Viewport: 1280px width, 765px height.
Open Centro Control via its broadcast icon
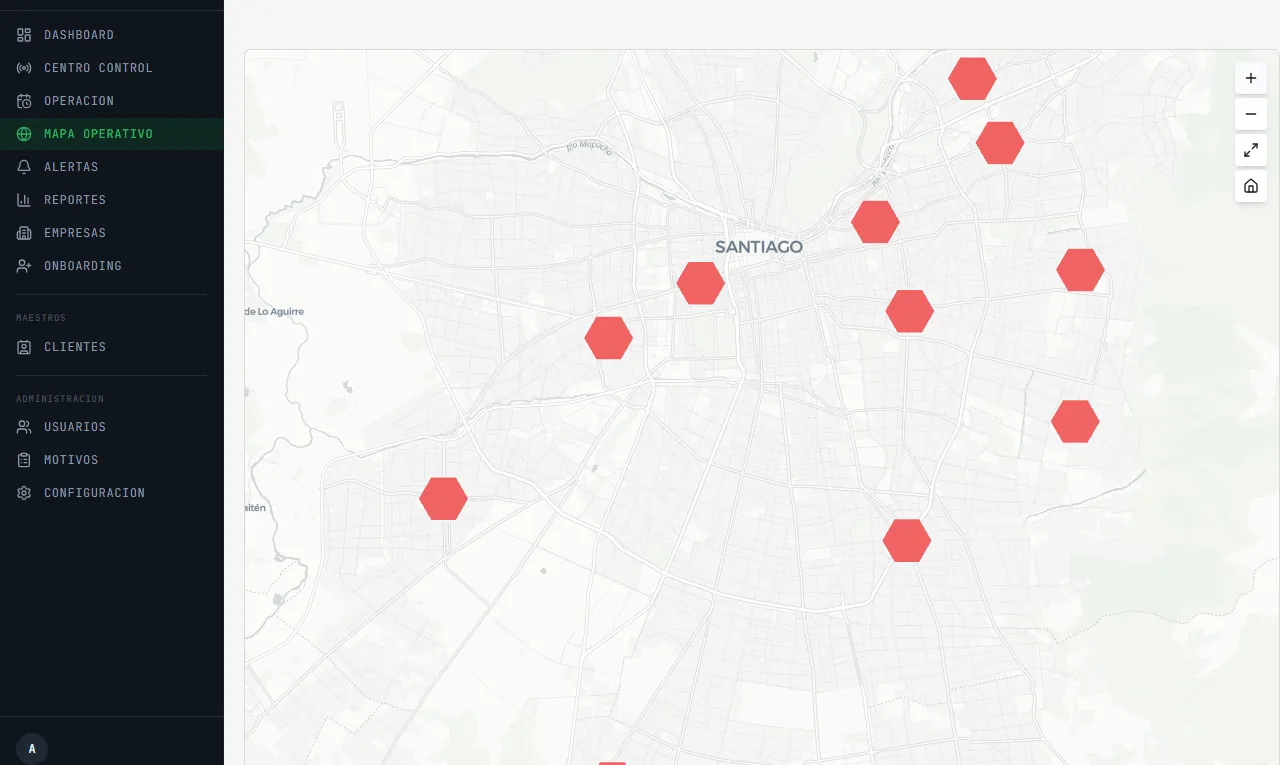coord(24,68)
